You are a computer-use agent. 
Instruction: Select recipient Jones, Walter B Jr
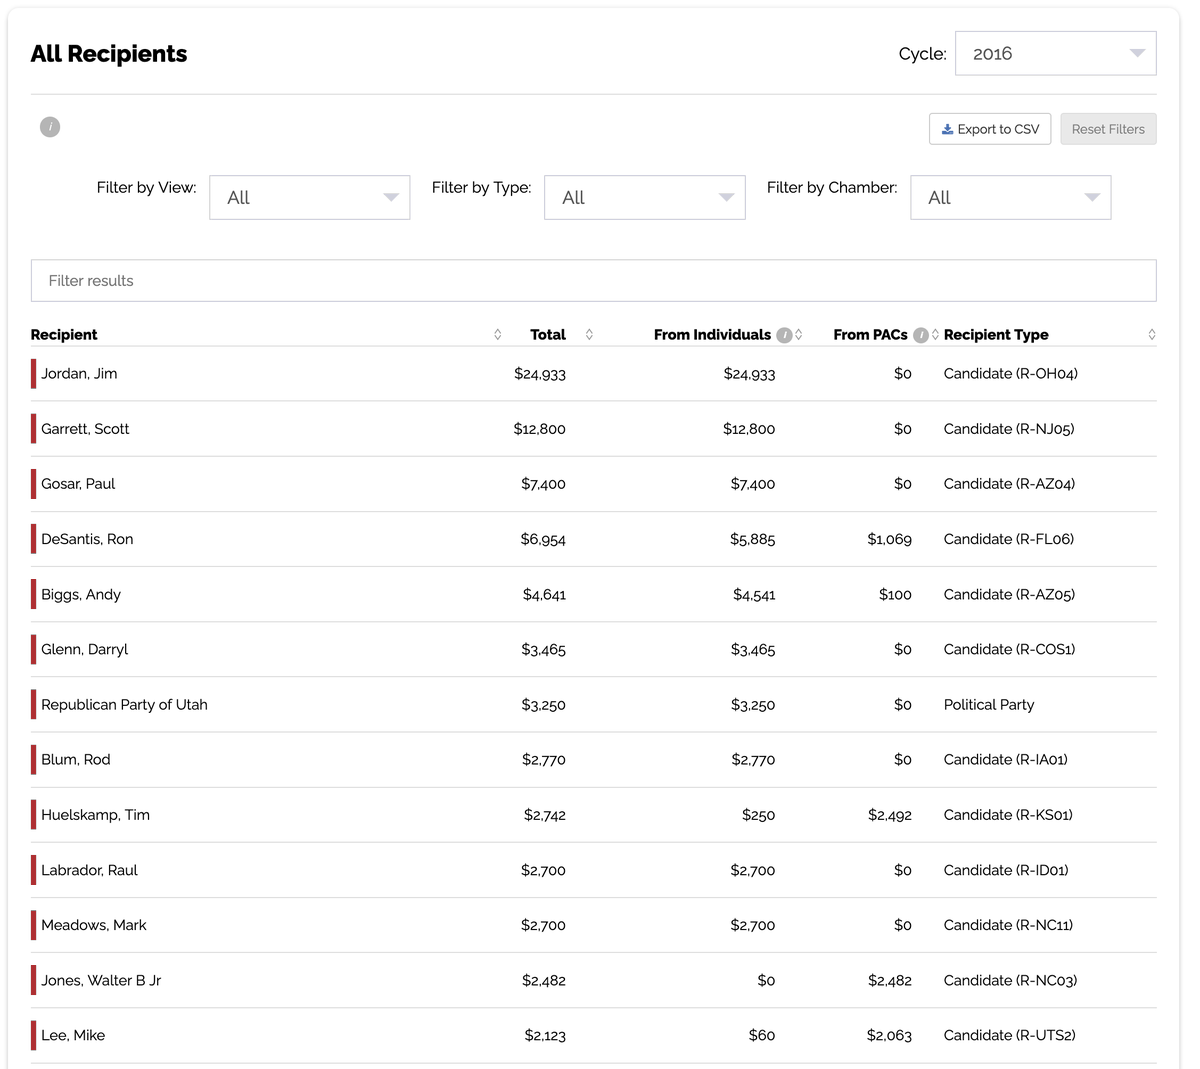tap(101, 980)
